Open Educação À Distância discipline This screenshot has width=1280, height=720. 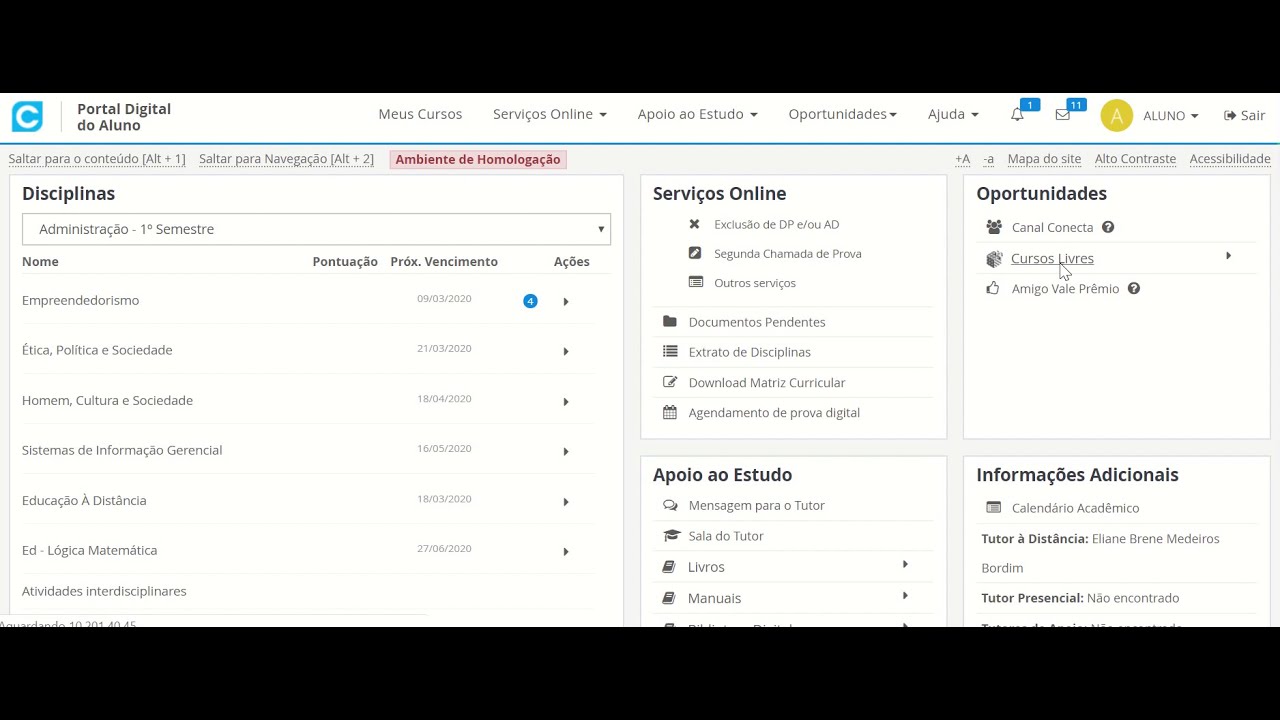click(84, 500)
